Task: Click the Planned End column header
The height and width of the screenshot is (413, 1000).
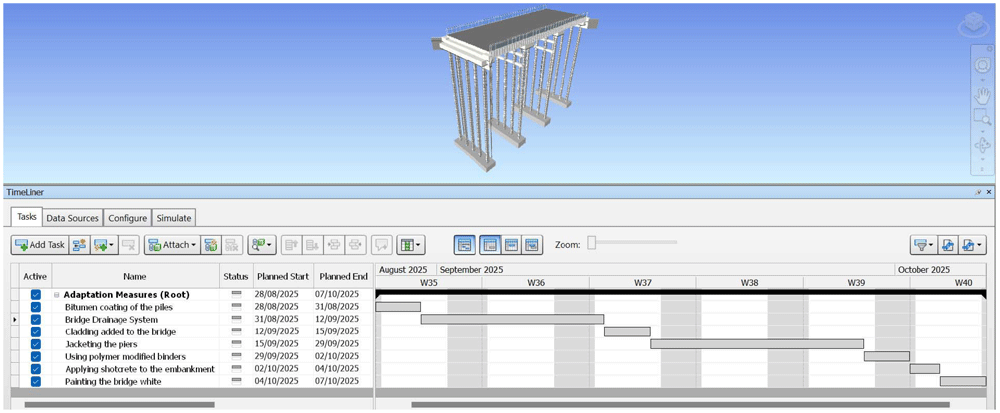Action: point(344,277)
